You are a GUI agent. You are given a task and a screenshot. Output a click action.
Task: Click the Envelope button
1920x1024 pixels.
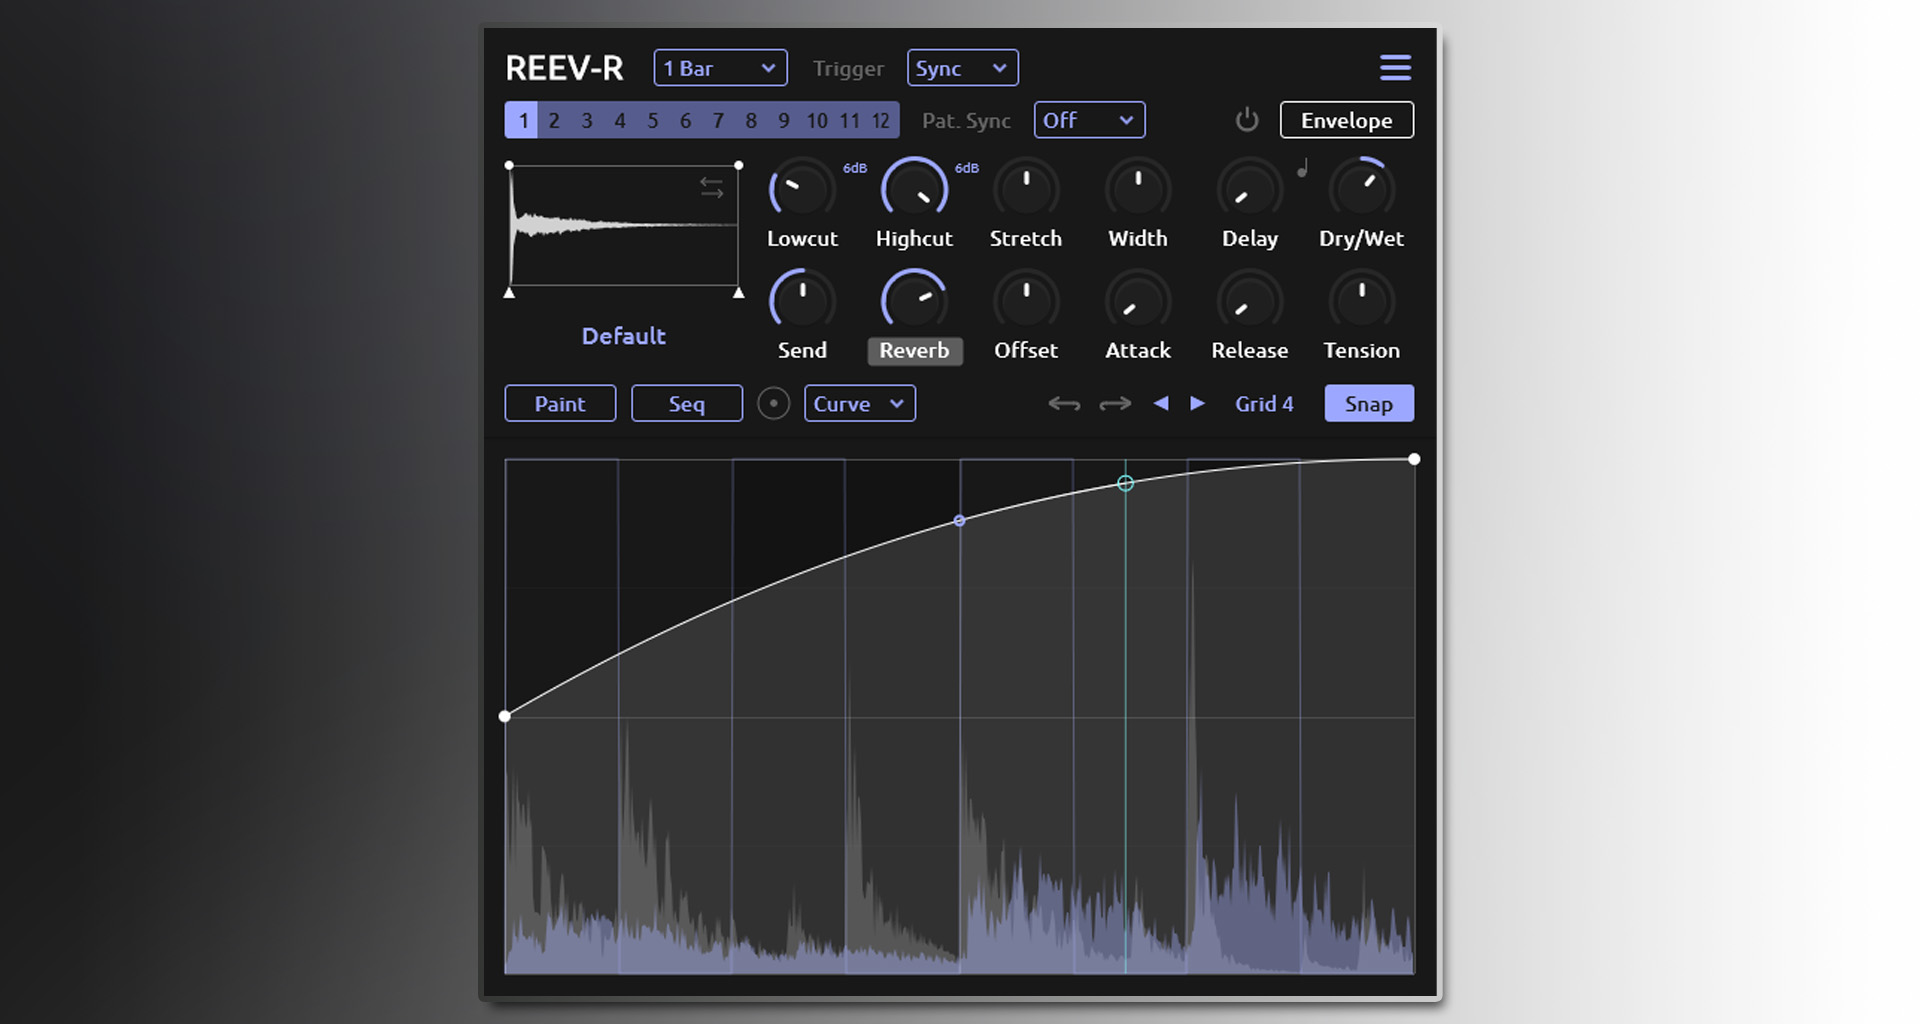[1346, 120]
